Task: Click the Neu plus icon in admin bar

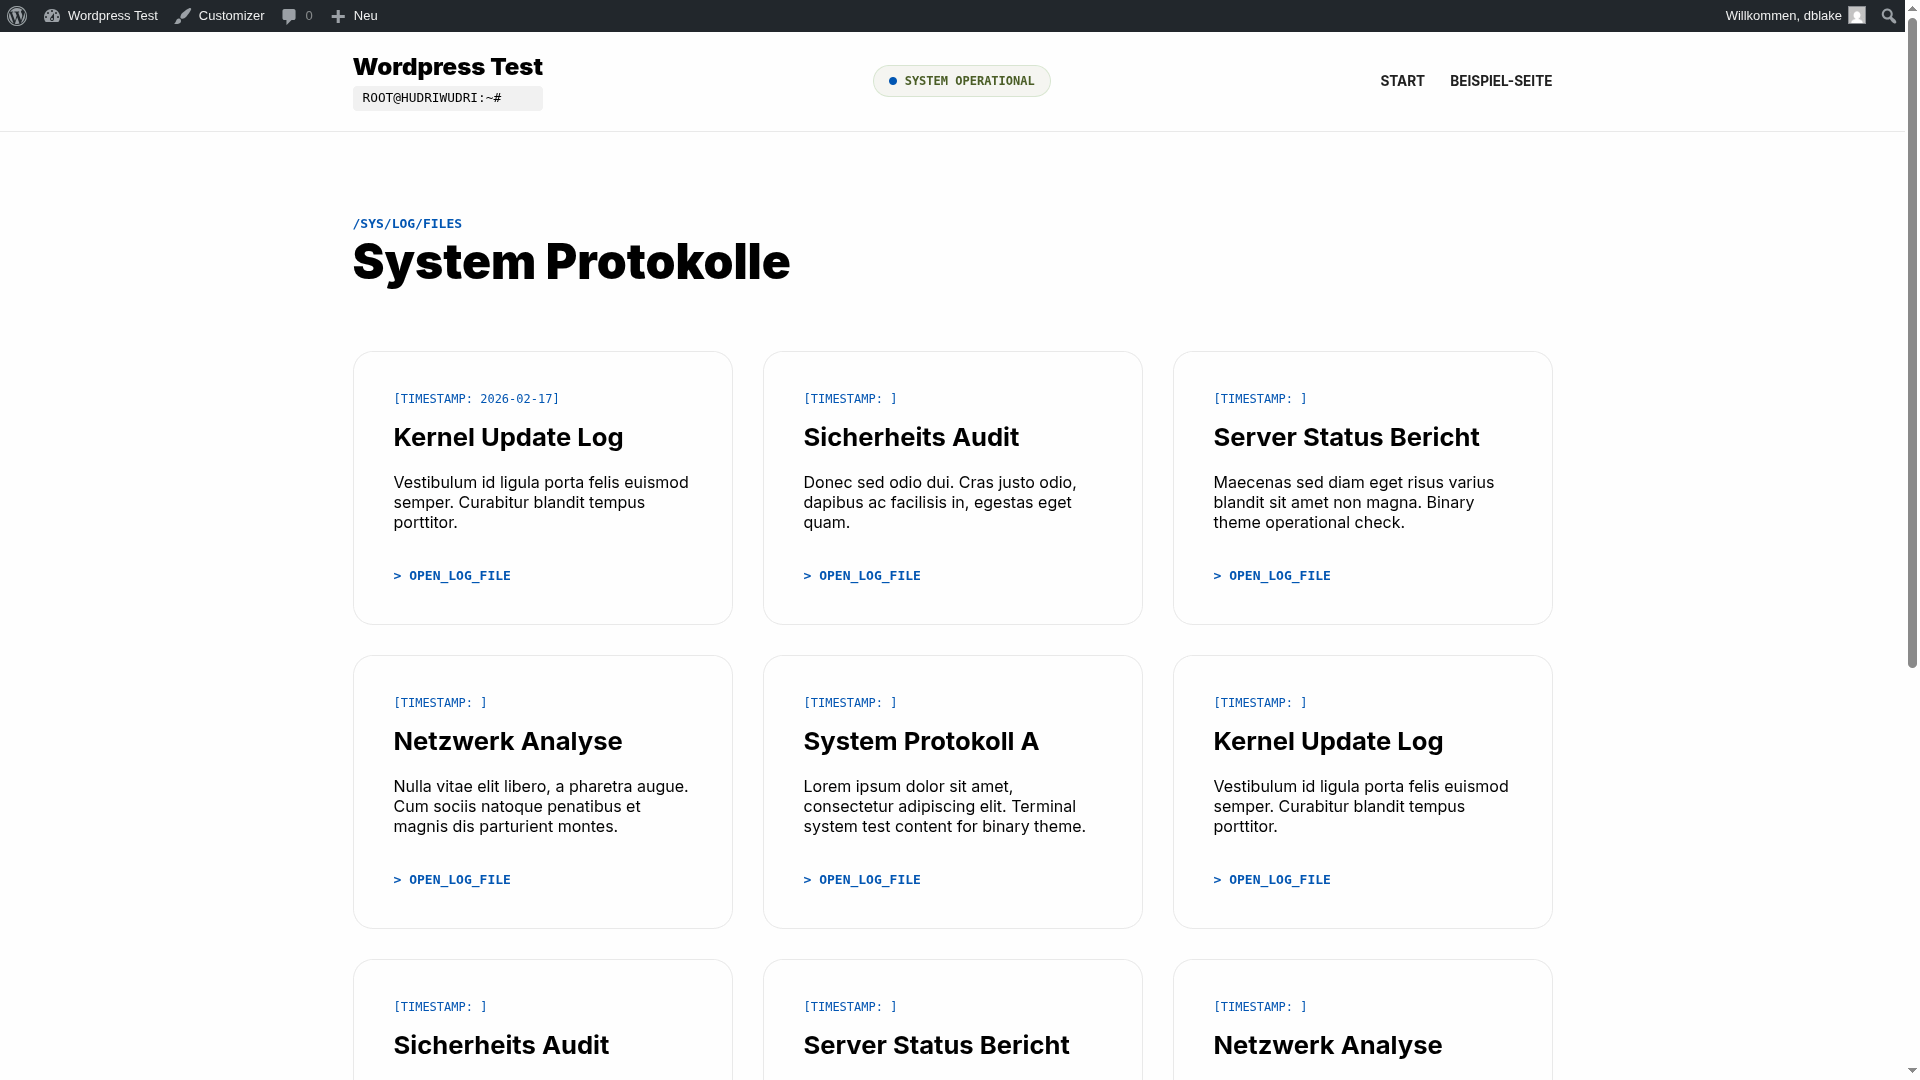Action: pyautogui.click(x=339, y=15)
